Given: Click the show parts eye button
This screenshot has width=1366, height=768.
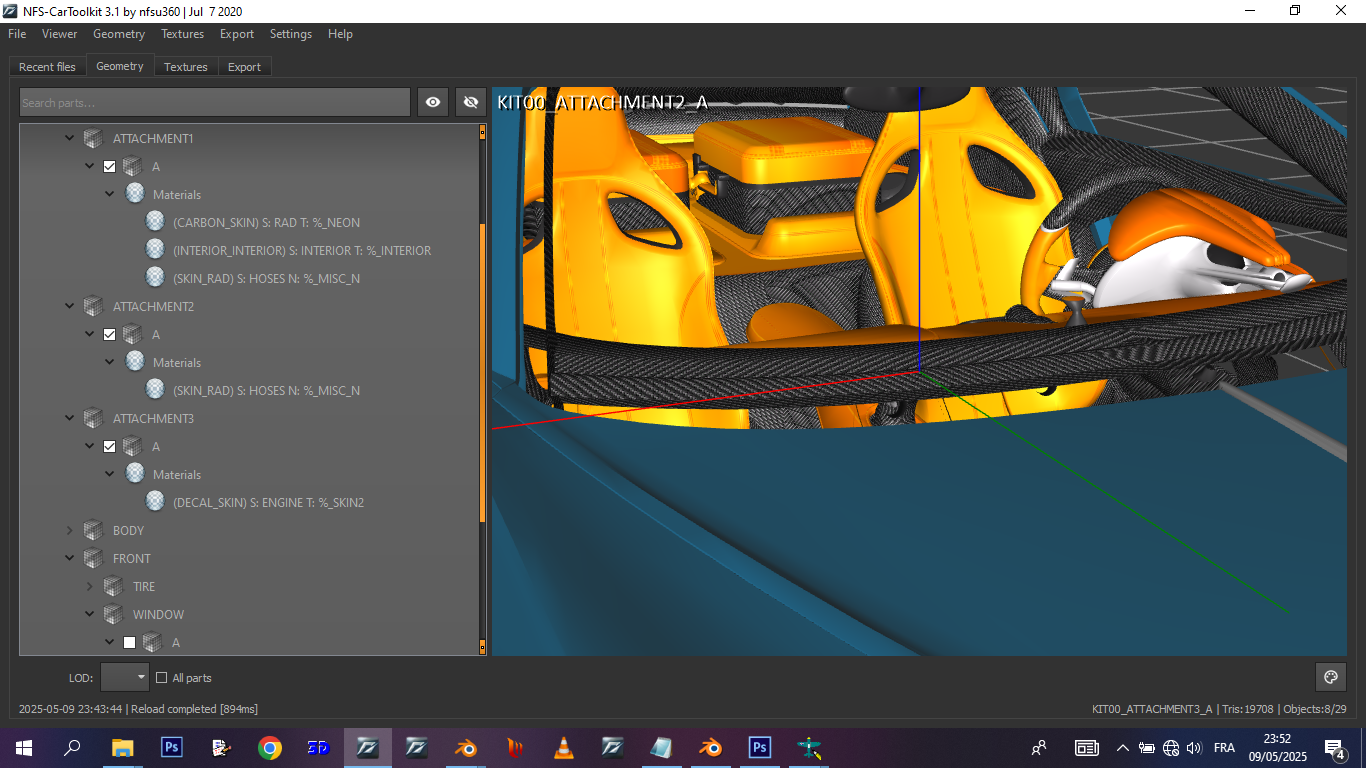Looking at the screenshot, I should pos(433,102).
